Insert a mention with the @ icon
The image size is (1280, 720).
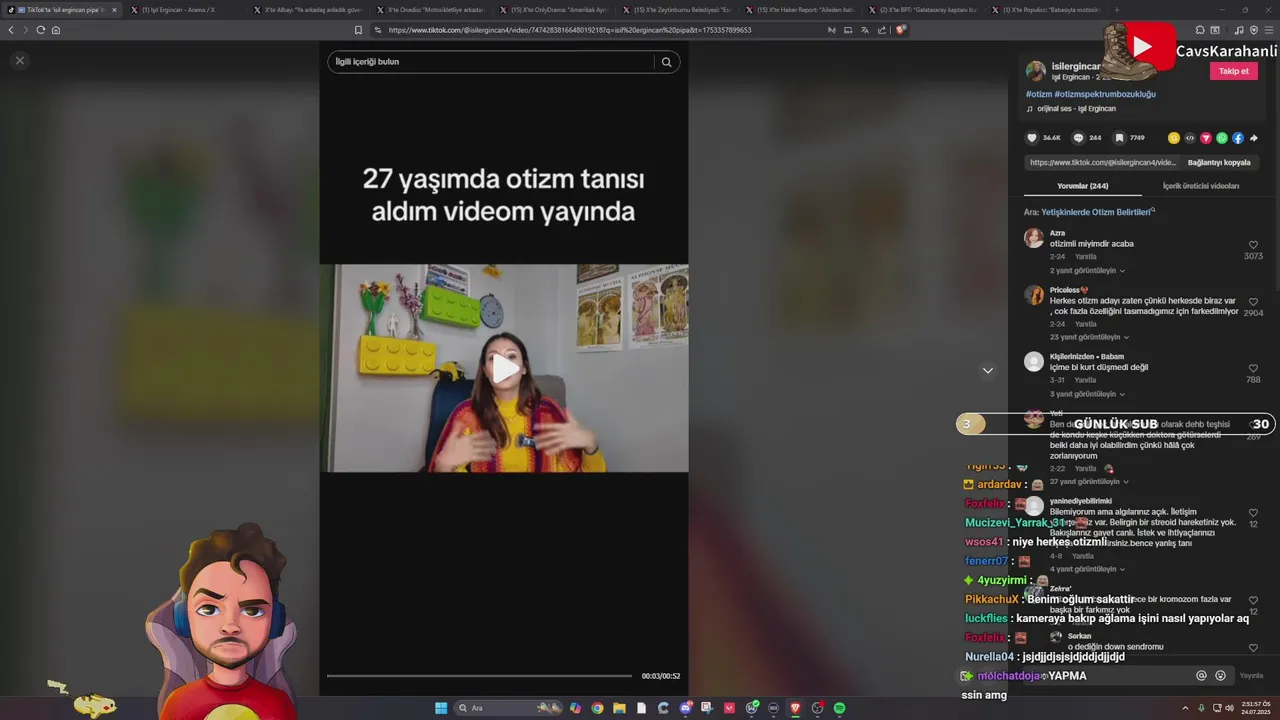[1201, 676]
